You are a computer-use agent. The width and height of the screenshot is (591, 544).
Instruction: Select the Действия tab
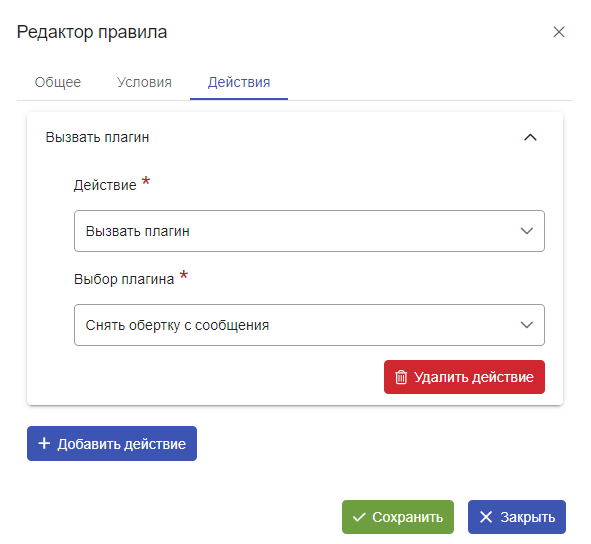239,82
